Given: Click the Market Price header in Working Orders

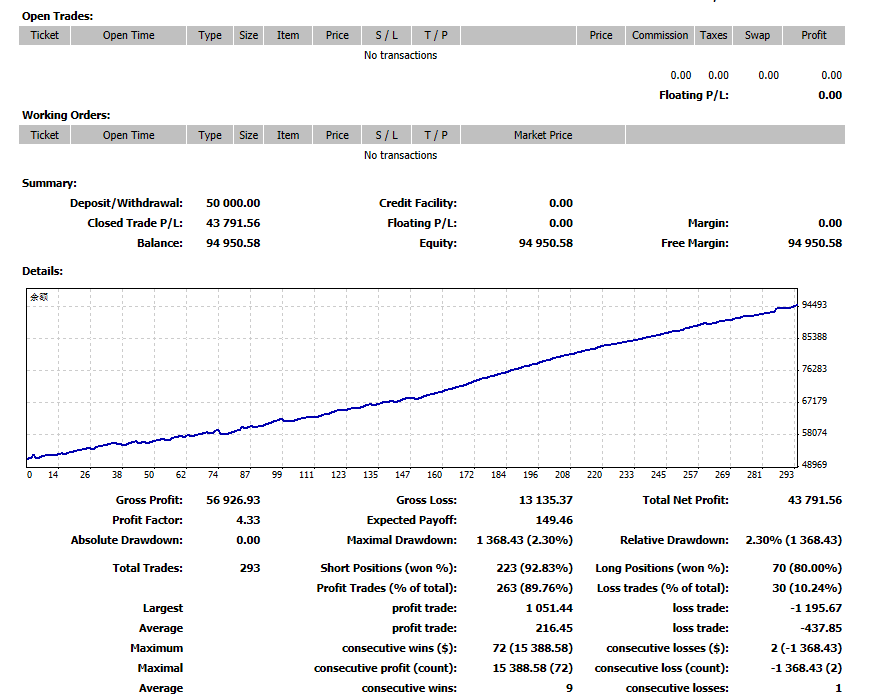Looking at the screenshot, I should point(543,135).
